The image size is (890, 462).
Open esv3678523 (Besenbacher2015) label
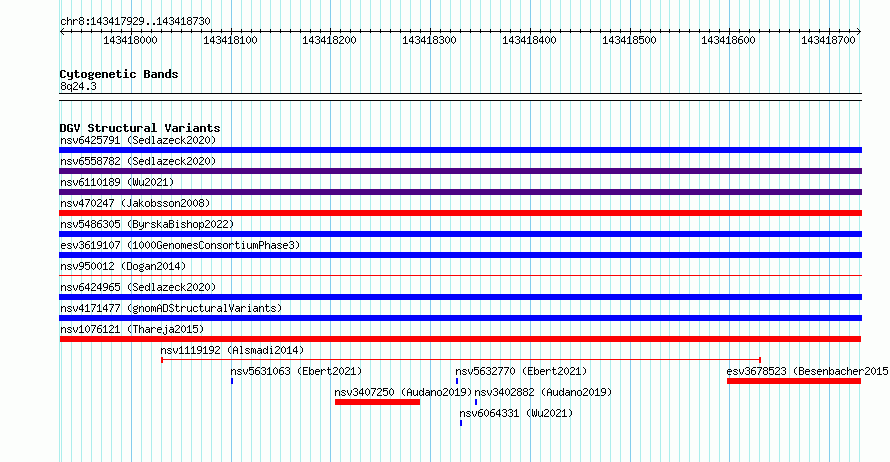click(x=808, y=371)
